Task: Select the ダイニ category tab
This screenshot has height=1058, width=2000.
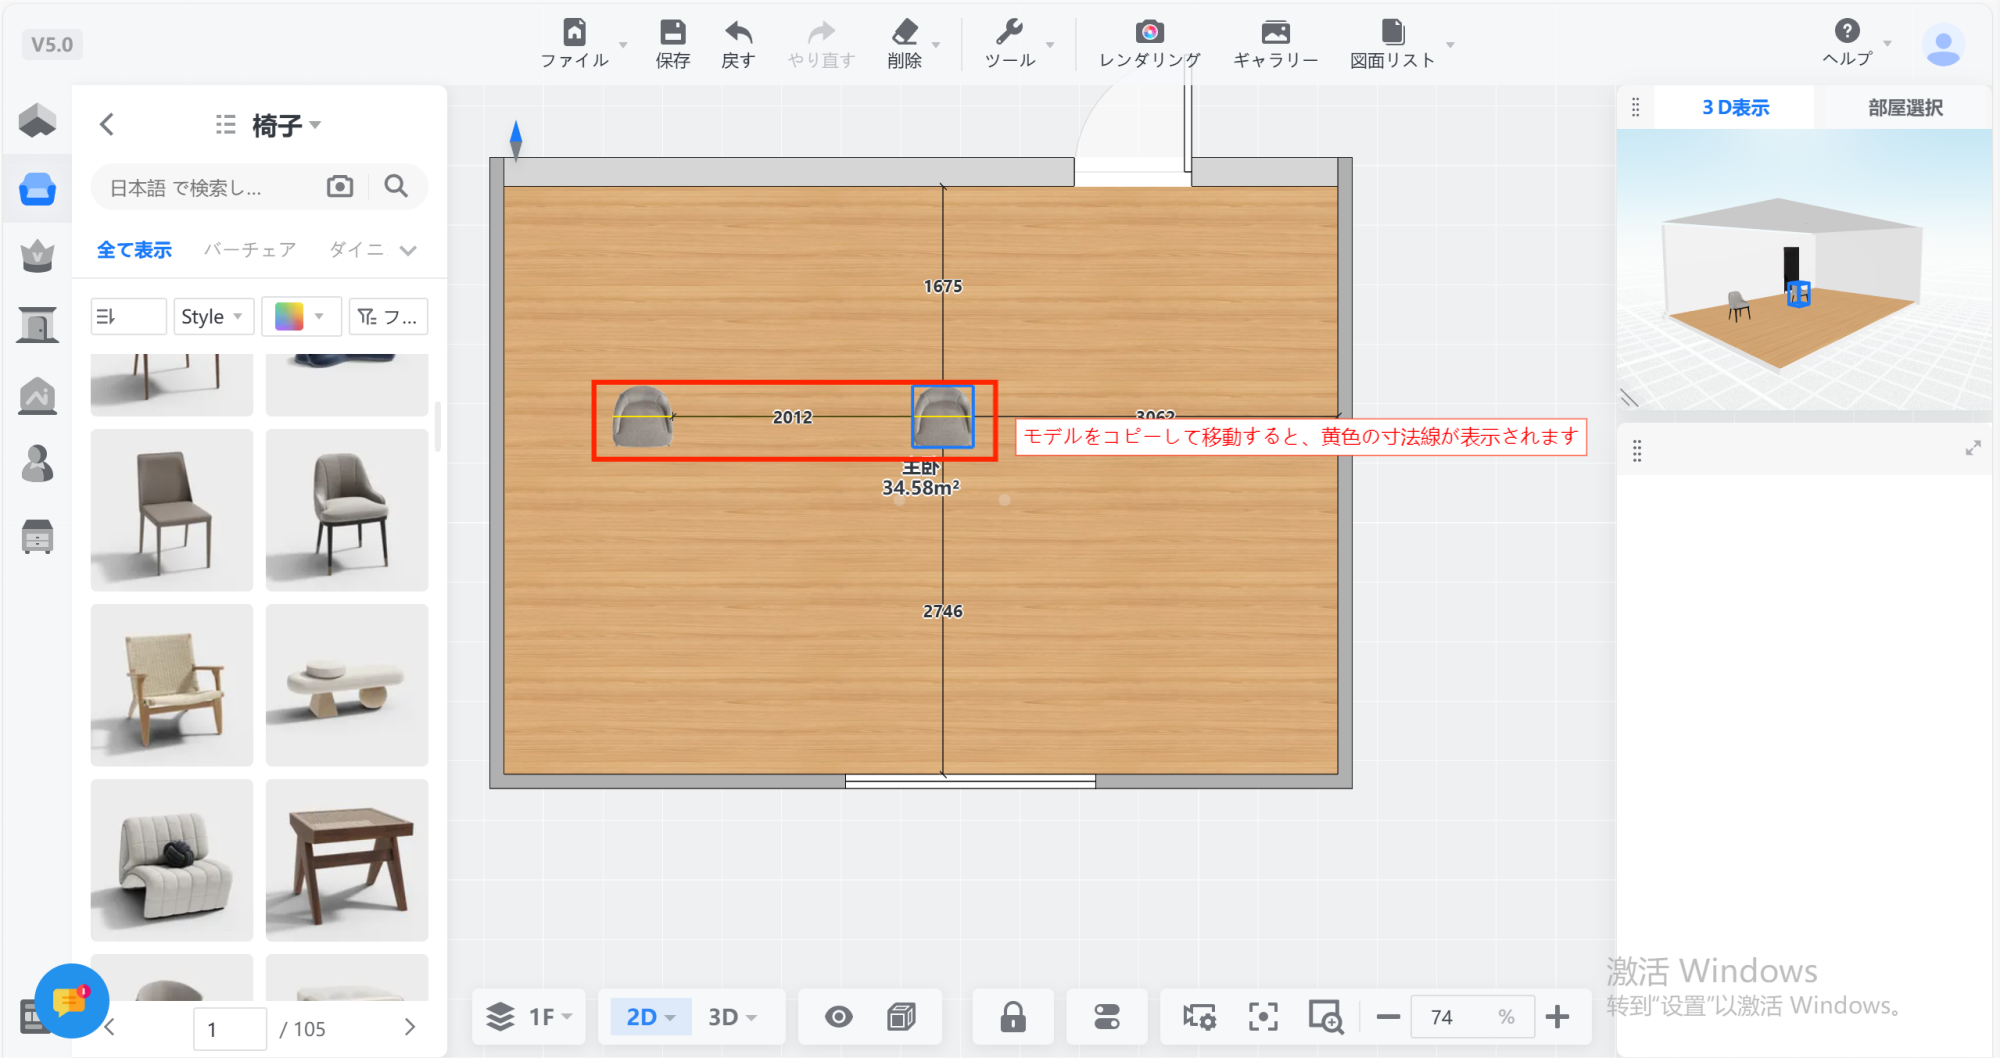Action: [357, 250]
